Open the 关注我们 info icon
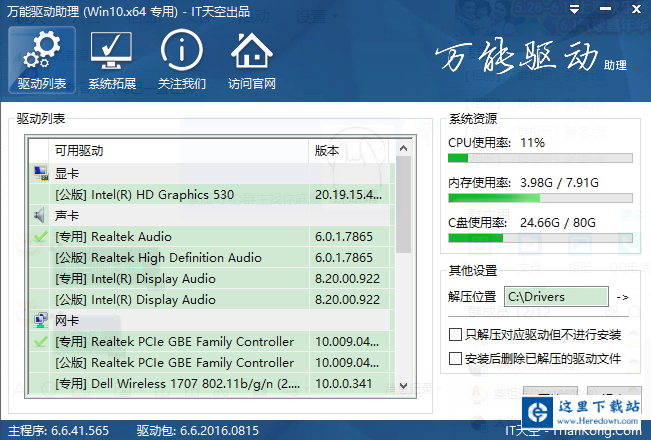This screenshot has width=651, height=440. click(182, 60)
